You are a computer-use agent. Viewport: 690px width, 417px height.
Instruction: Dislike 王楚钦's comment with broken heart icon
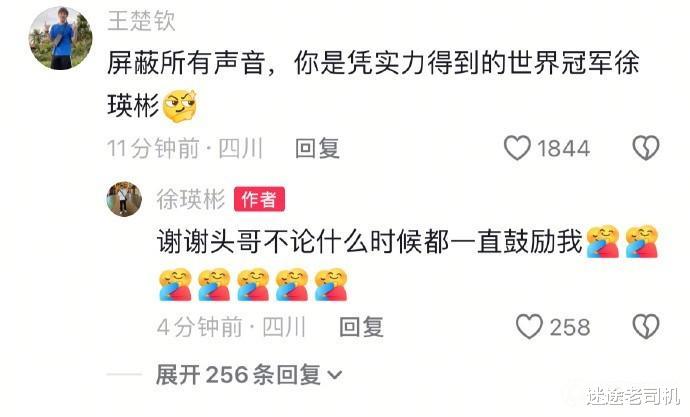tap(646, 148)
